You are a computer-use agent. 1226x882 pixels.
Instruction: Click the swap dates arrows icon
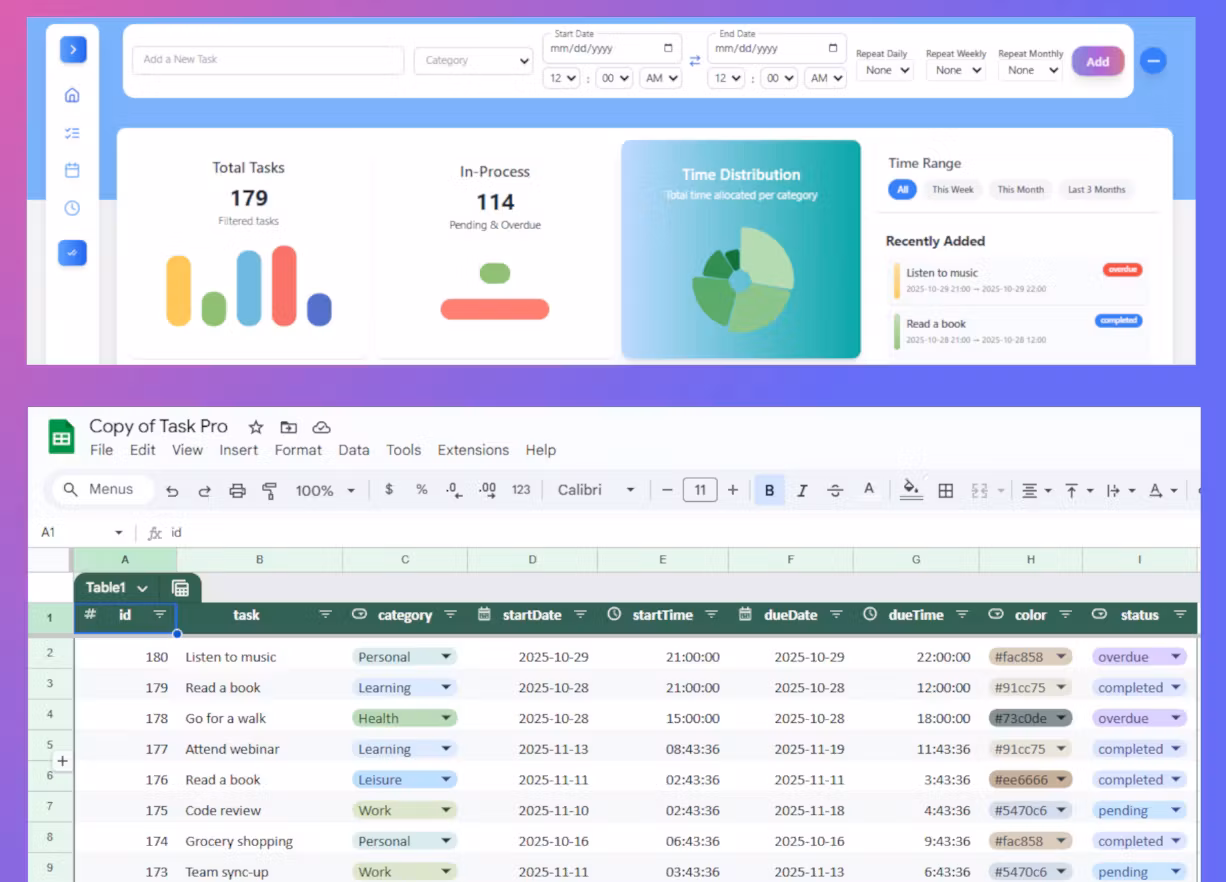(x=695, y=61)
